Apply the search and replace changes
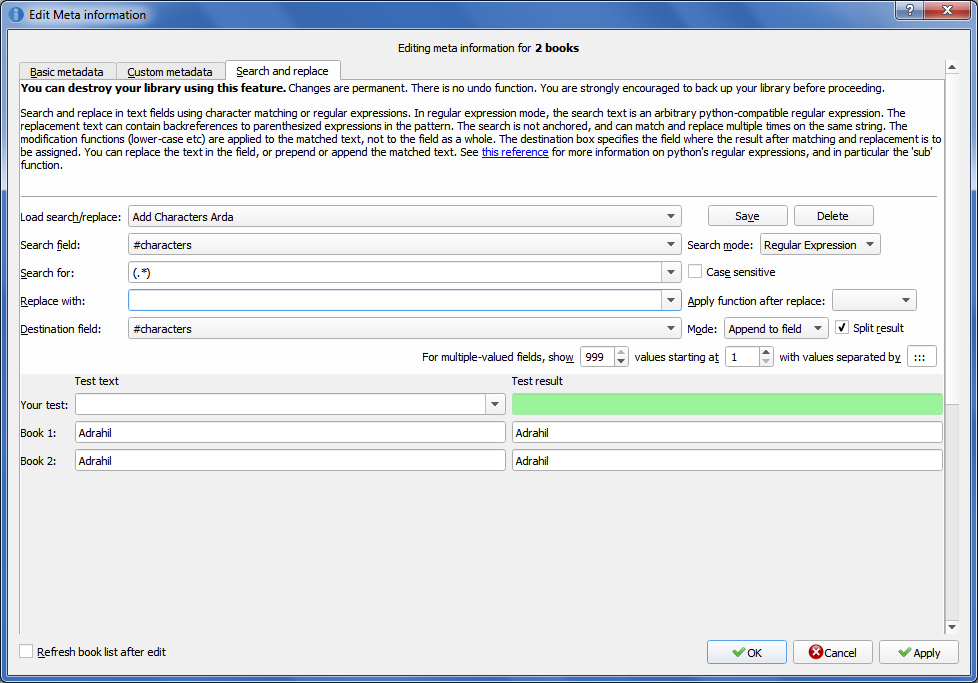This screenshot has height=683, width=978. click(x=919, y=652)
